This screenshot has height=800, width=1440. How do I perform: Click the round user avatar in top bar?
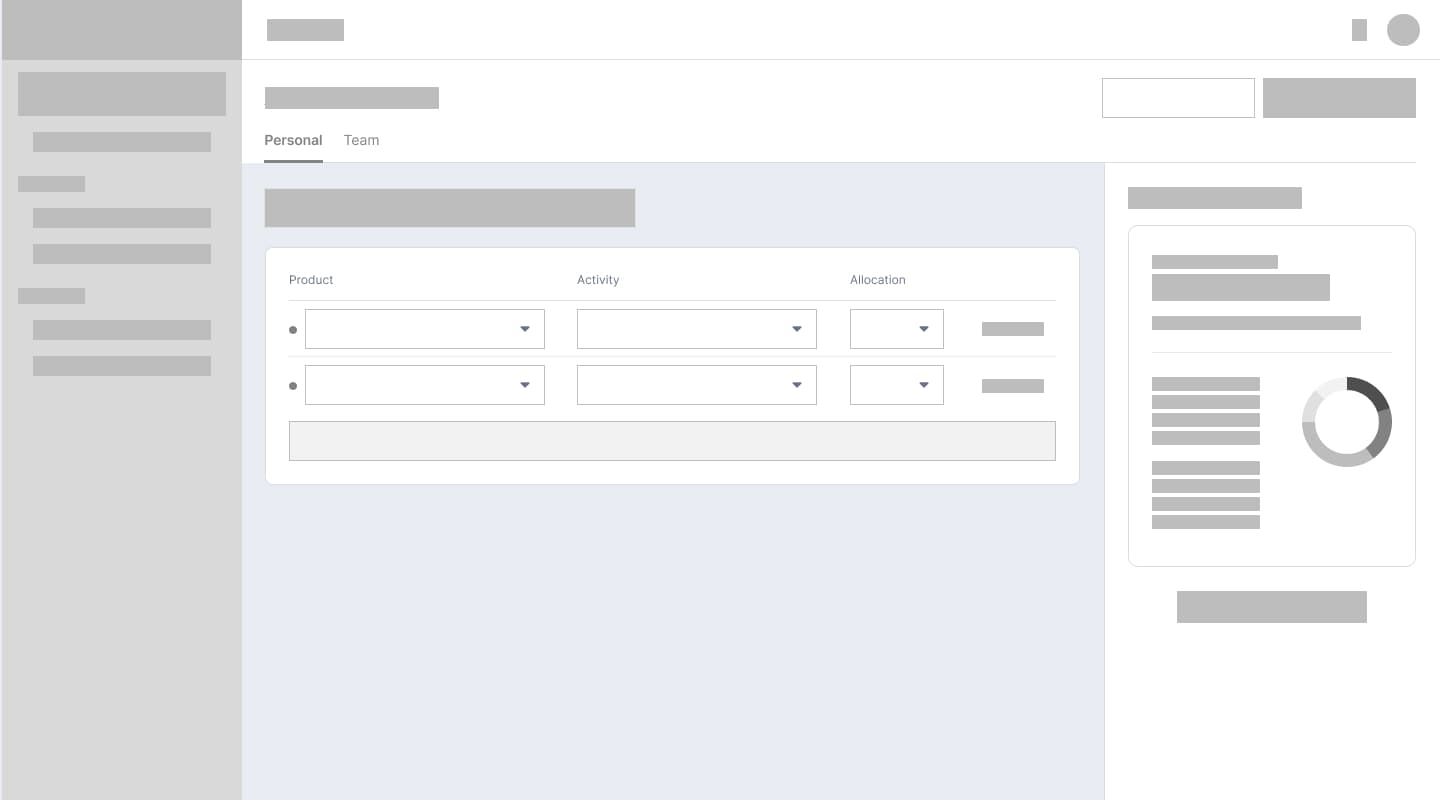pos(1403,30)
